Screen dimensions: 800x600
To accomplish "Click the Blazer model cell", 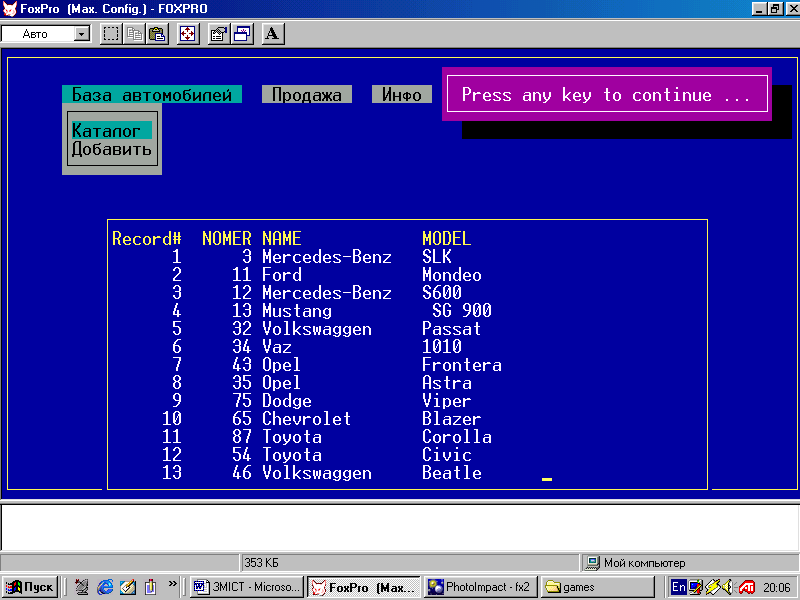I will pos(452,419).
